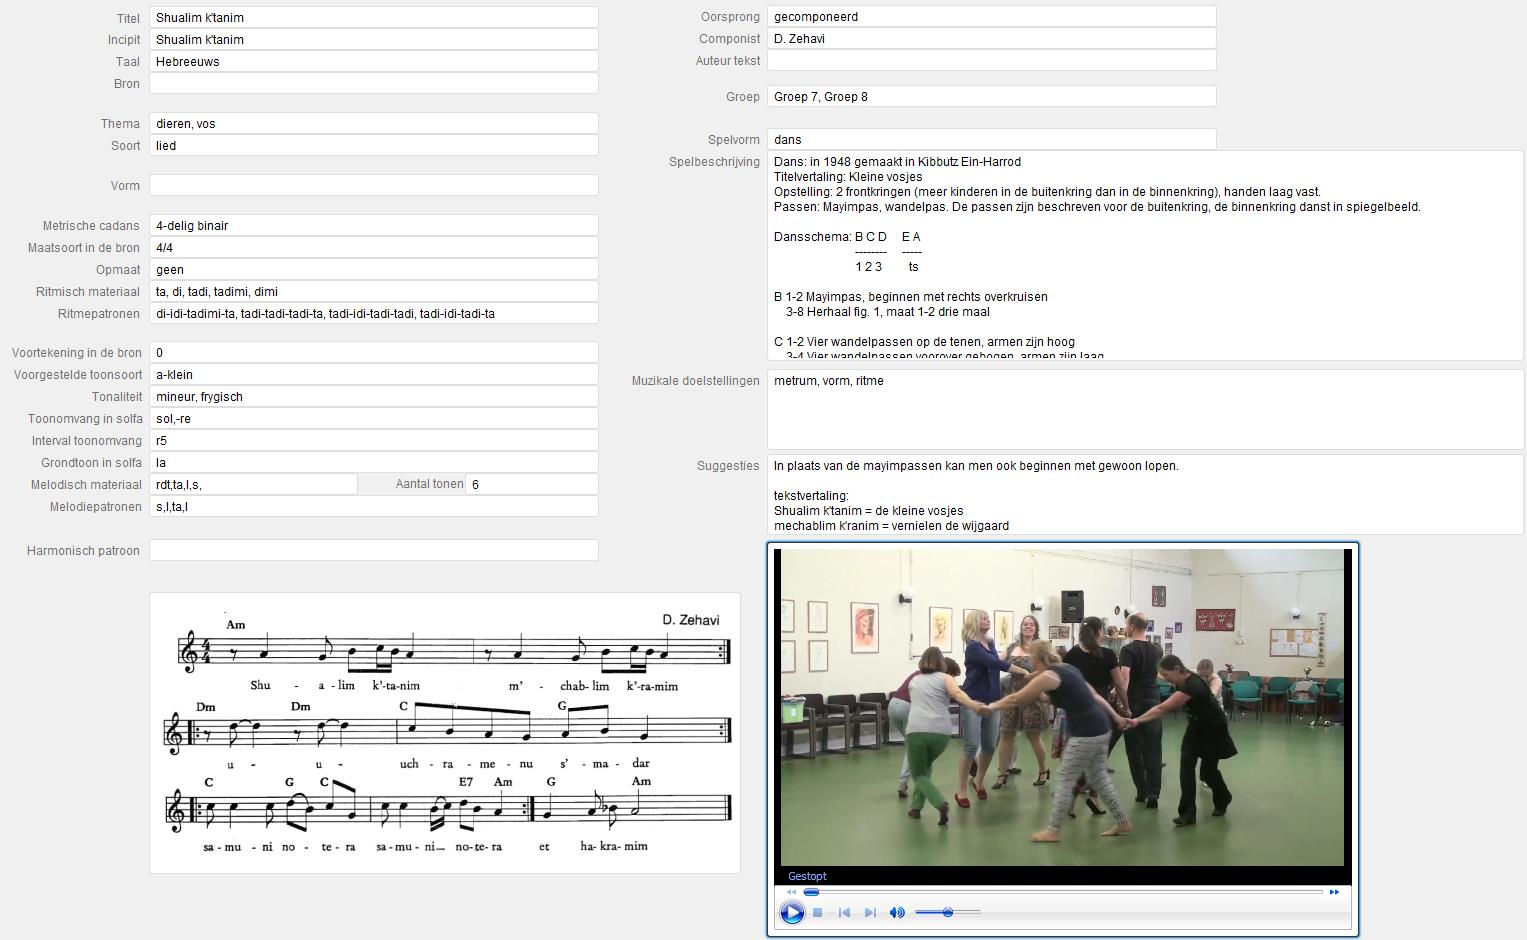Click inside the Spelbeschrijving text area

pyautogui.click(x=1144, y=256)
